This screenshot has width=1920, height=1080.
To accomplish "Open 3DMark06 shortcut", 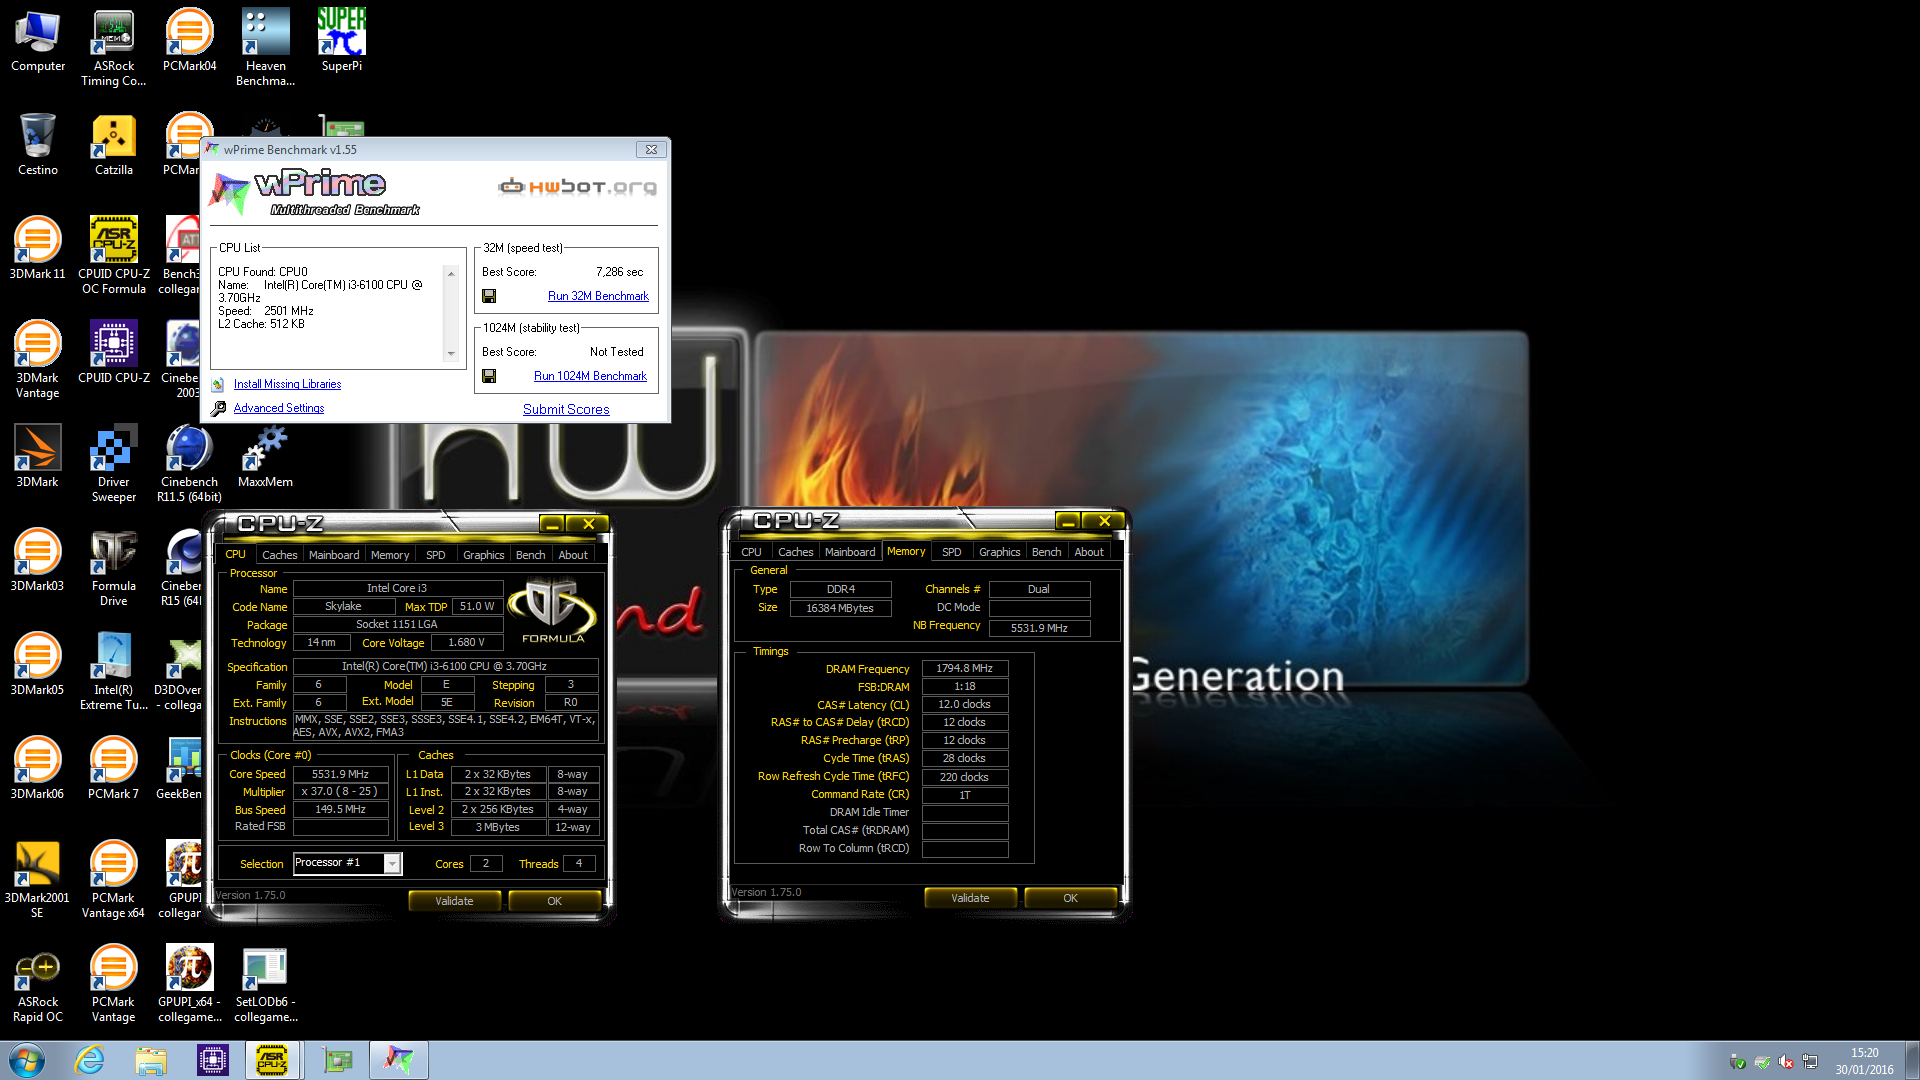I will click(x=38, y=769).
